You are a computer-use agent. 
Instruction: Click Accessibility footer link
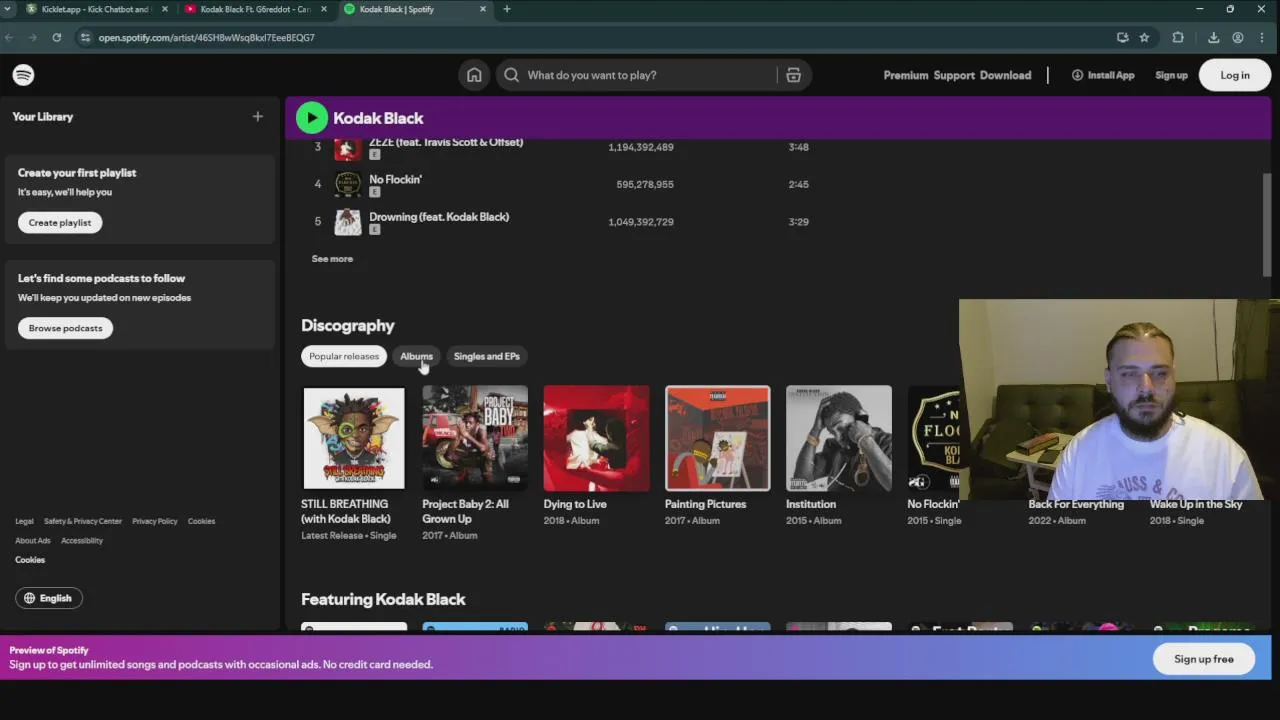(82, 541)
